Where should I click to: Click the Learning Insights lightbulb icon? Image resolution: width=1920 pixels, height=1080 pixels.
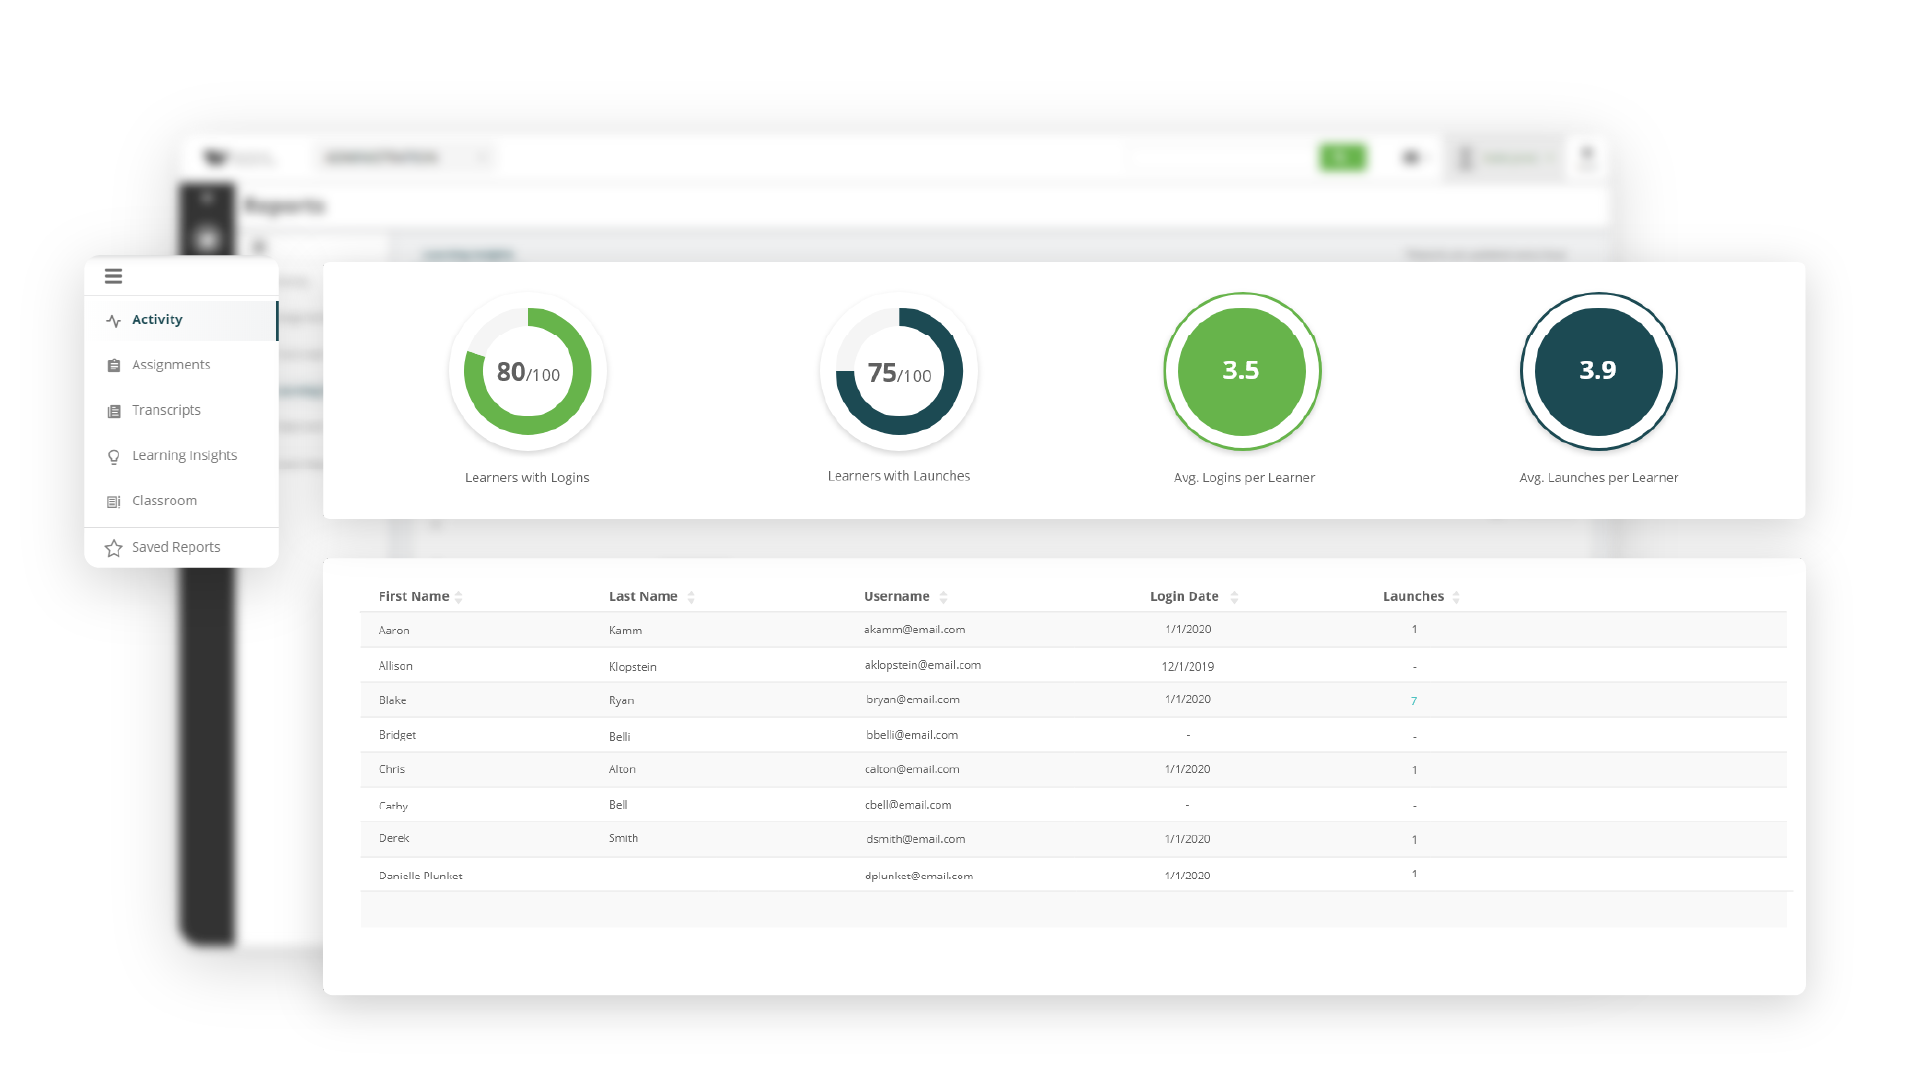click(113, 457)
